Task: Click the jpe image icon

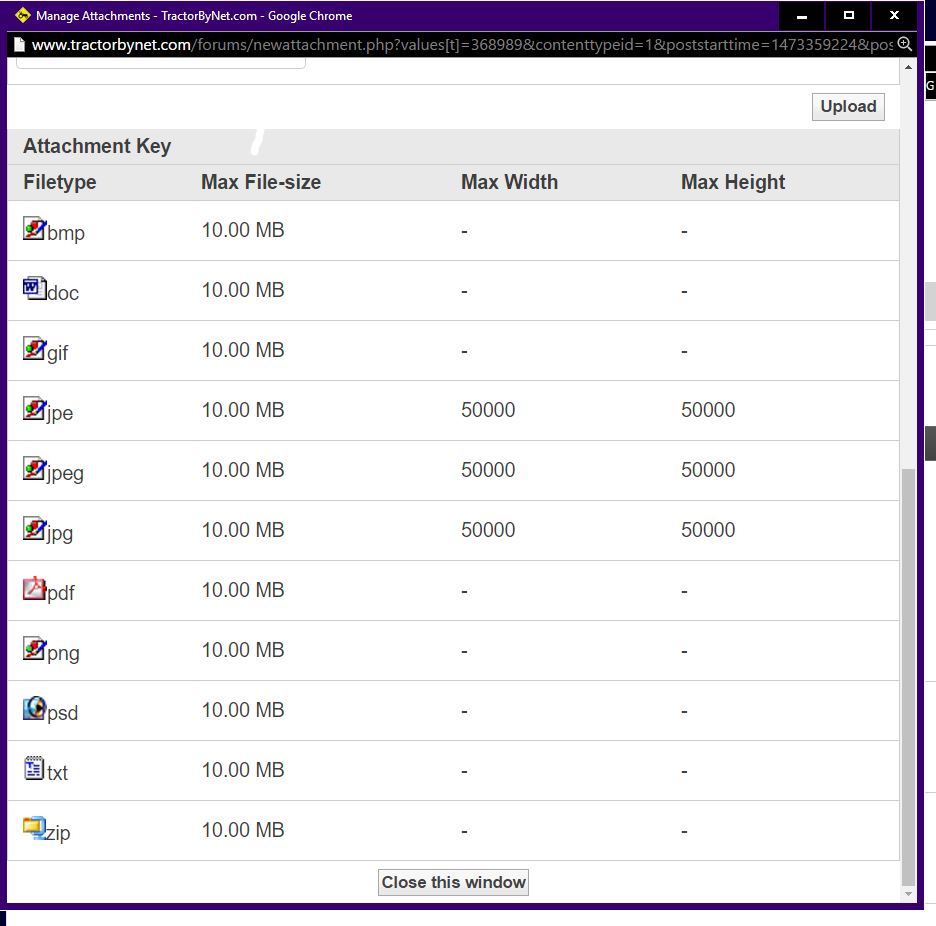Action: point(34,408)
